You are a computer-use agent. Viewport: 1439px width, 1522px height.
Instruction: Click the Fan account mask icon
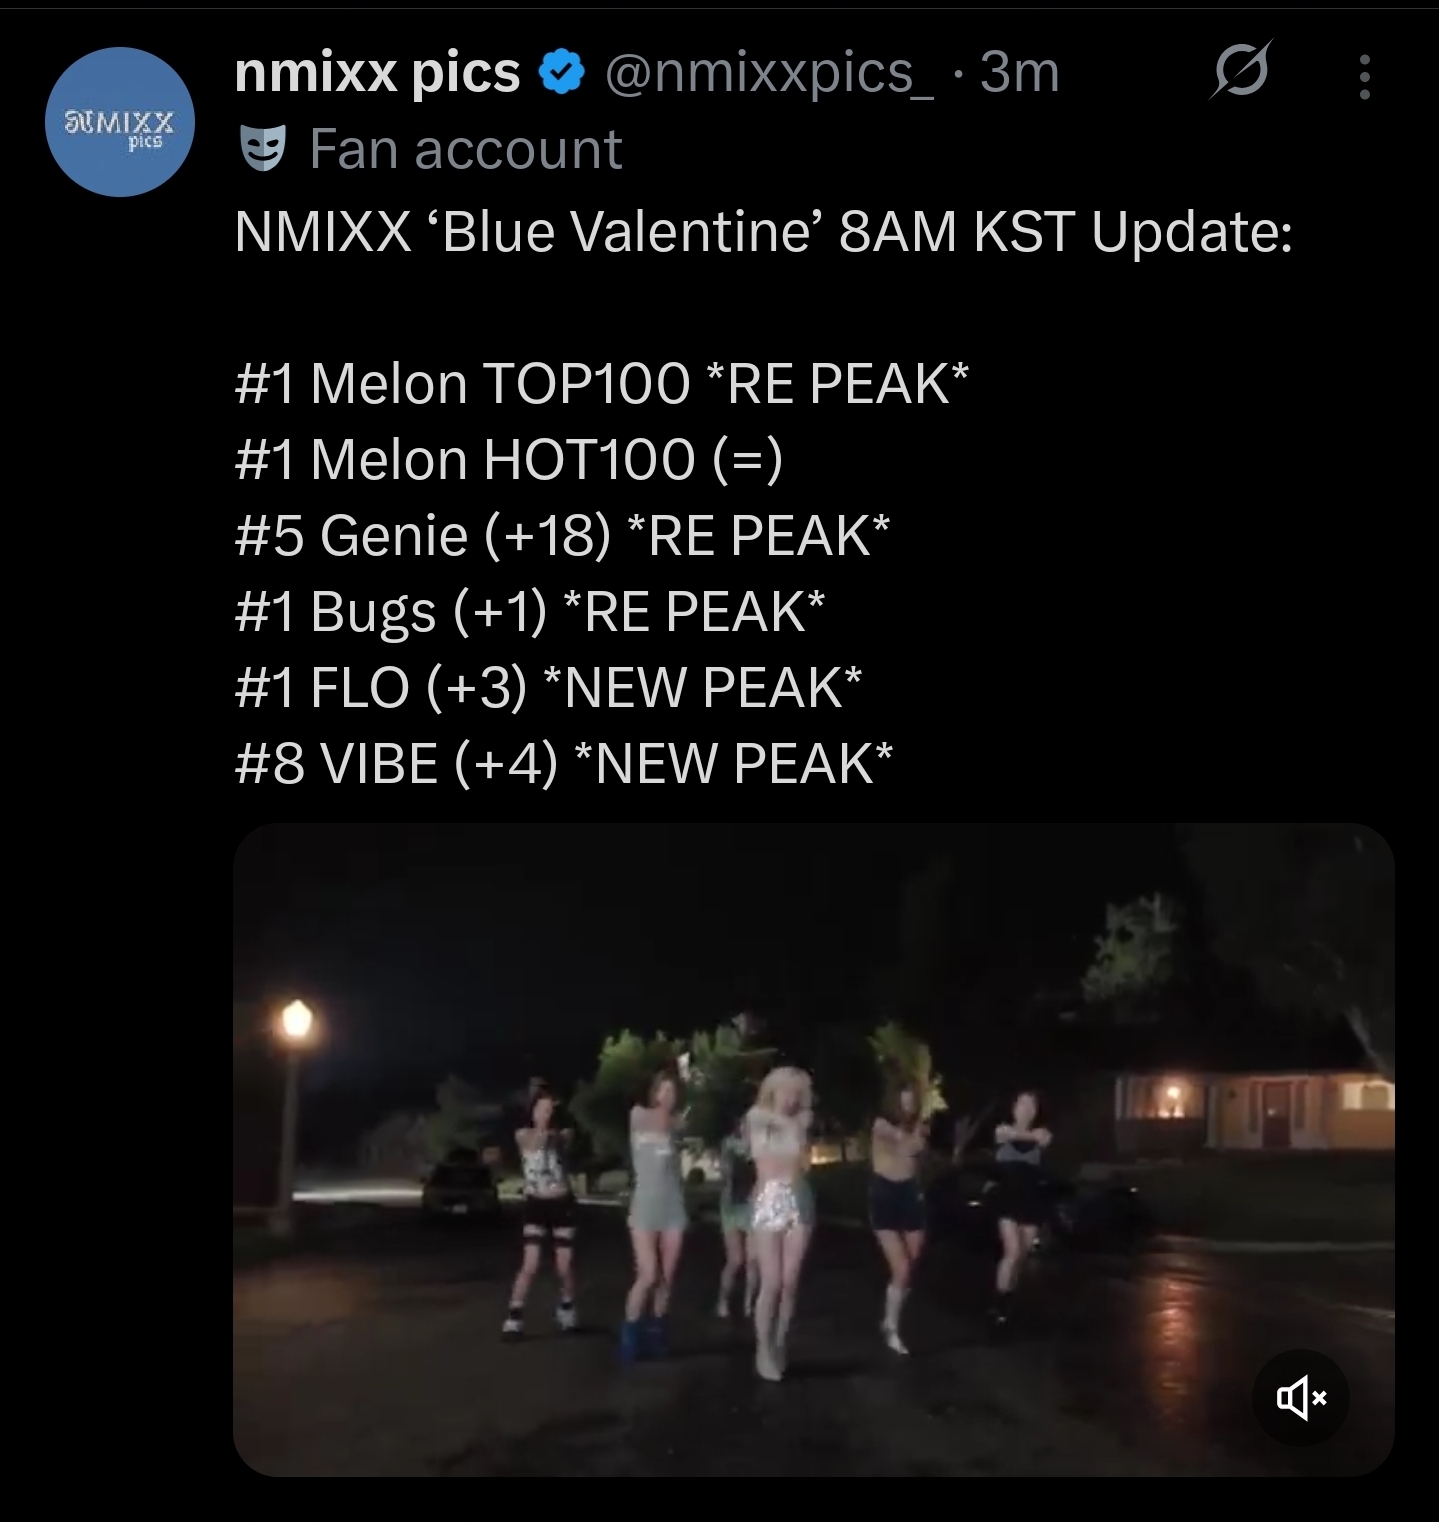coord(264,150)
